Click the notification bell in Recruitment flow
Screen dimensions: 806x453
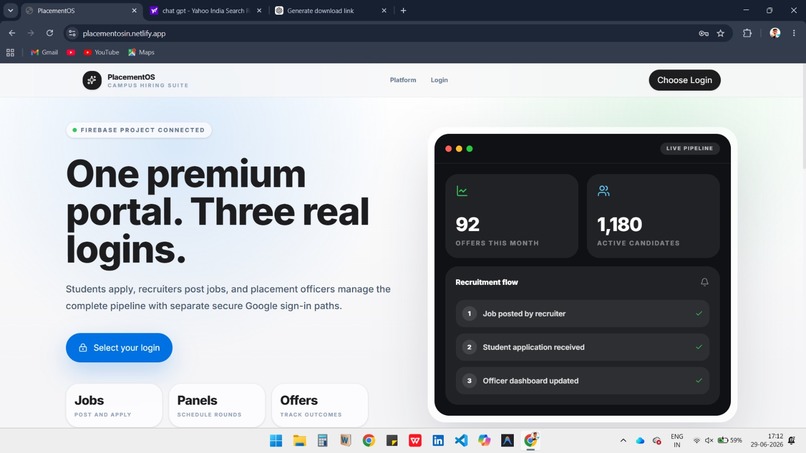coord(704,282)
